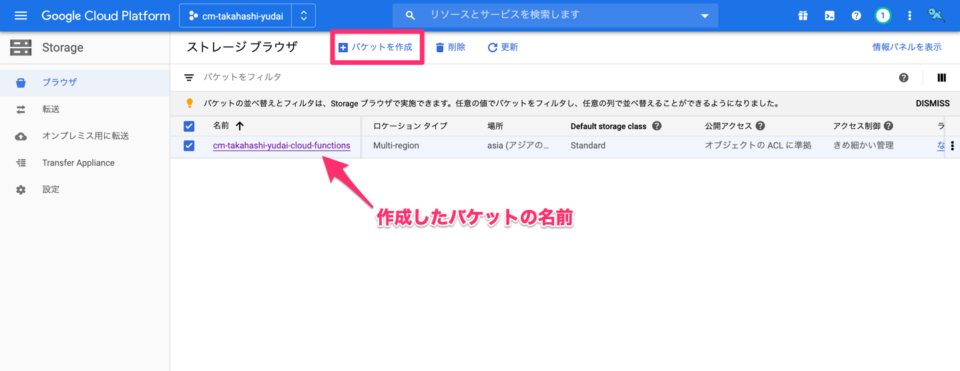Select ブラウザ in the sidebar
Image resolution: width=960 pixels, height=371 pixels.
pyautogui.click(x=84, y=82)
